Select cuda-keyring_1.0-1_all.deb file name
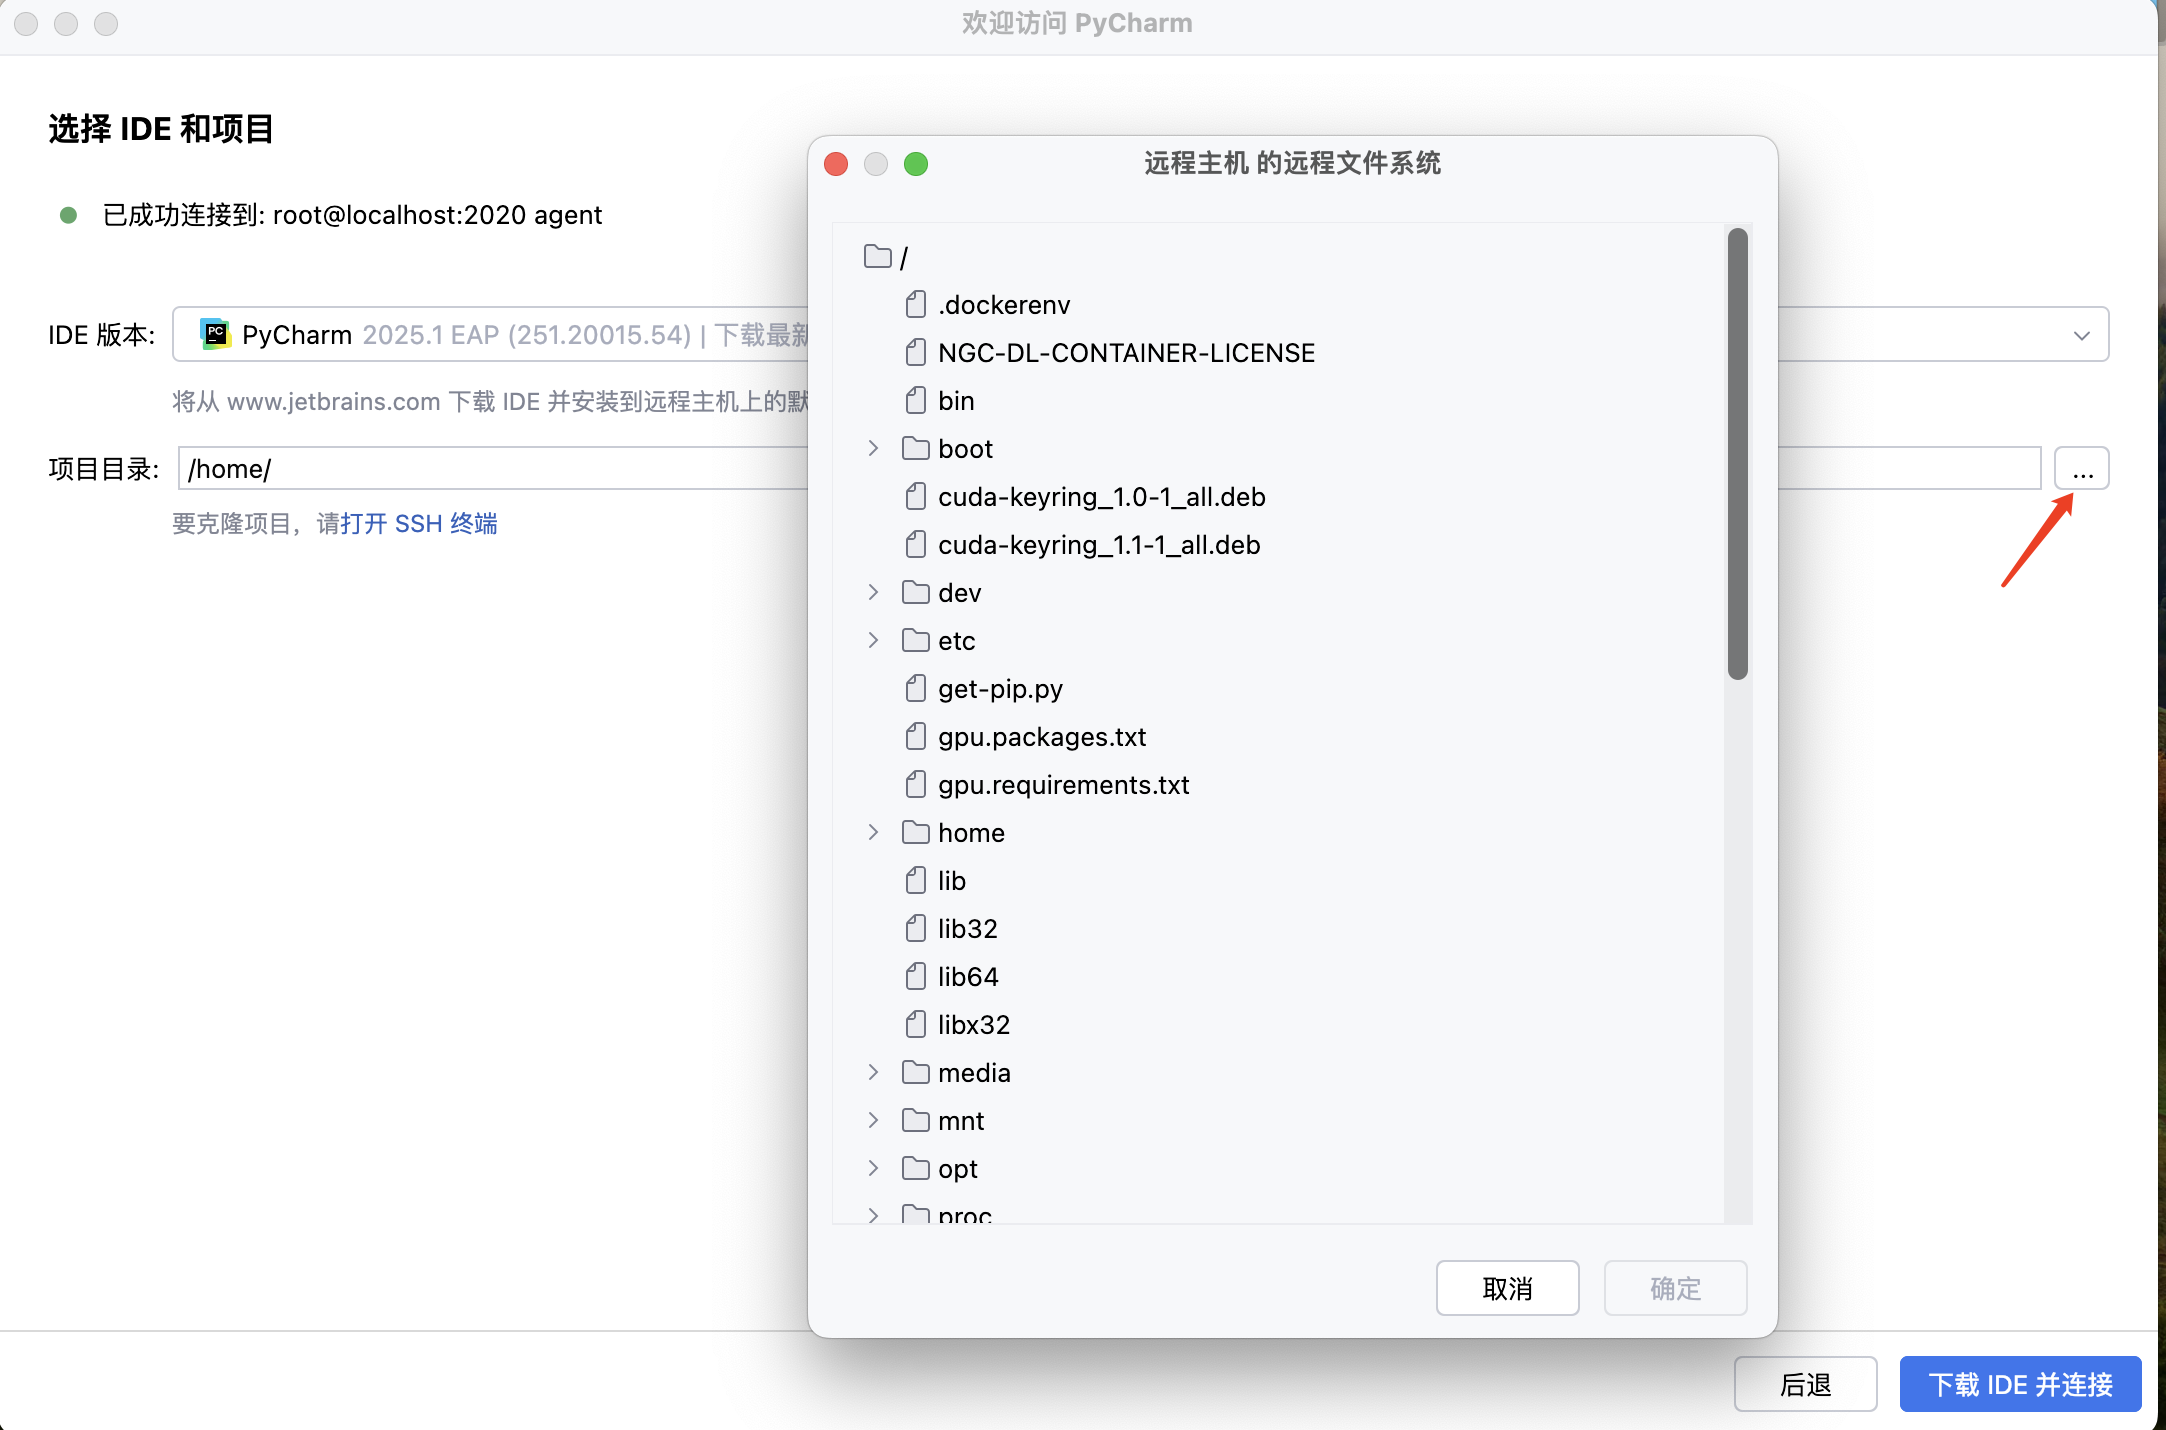This screenshot has width=2166, height=1430. (x=1102, y=497)
